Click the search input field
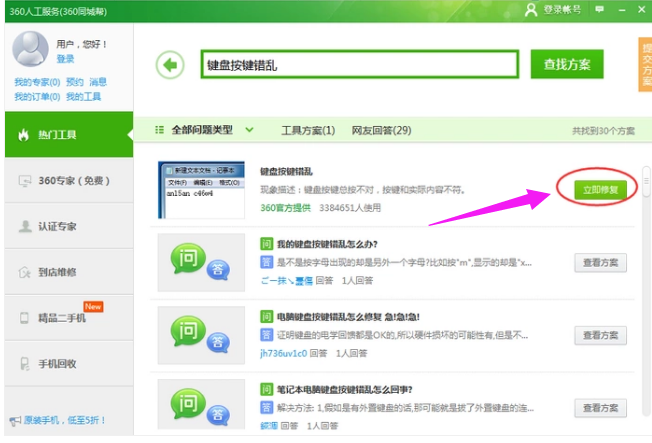The image size is (652, 443). (358, 65)
